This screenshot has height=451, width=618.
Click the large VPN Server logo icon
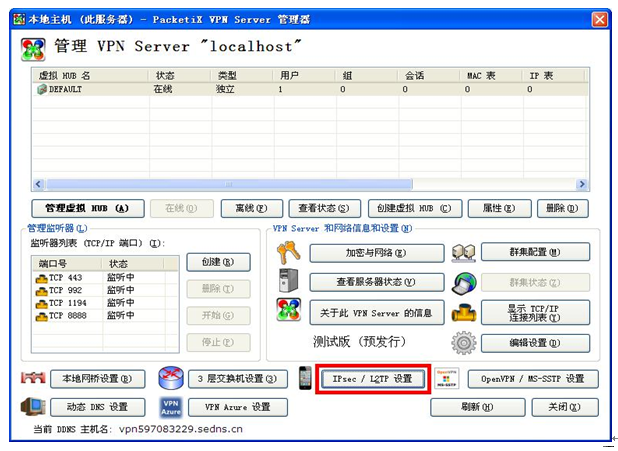click(33, 49)
